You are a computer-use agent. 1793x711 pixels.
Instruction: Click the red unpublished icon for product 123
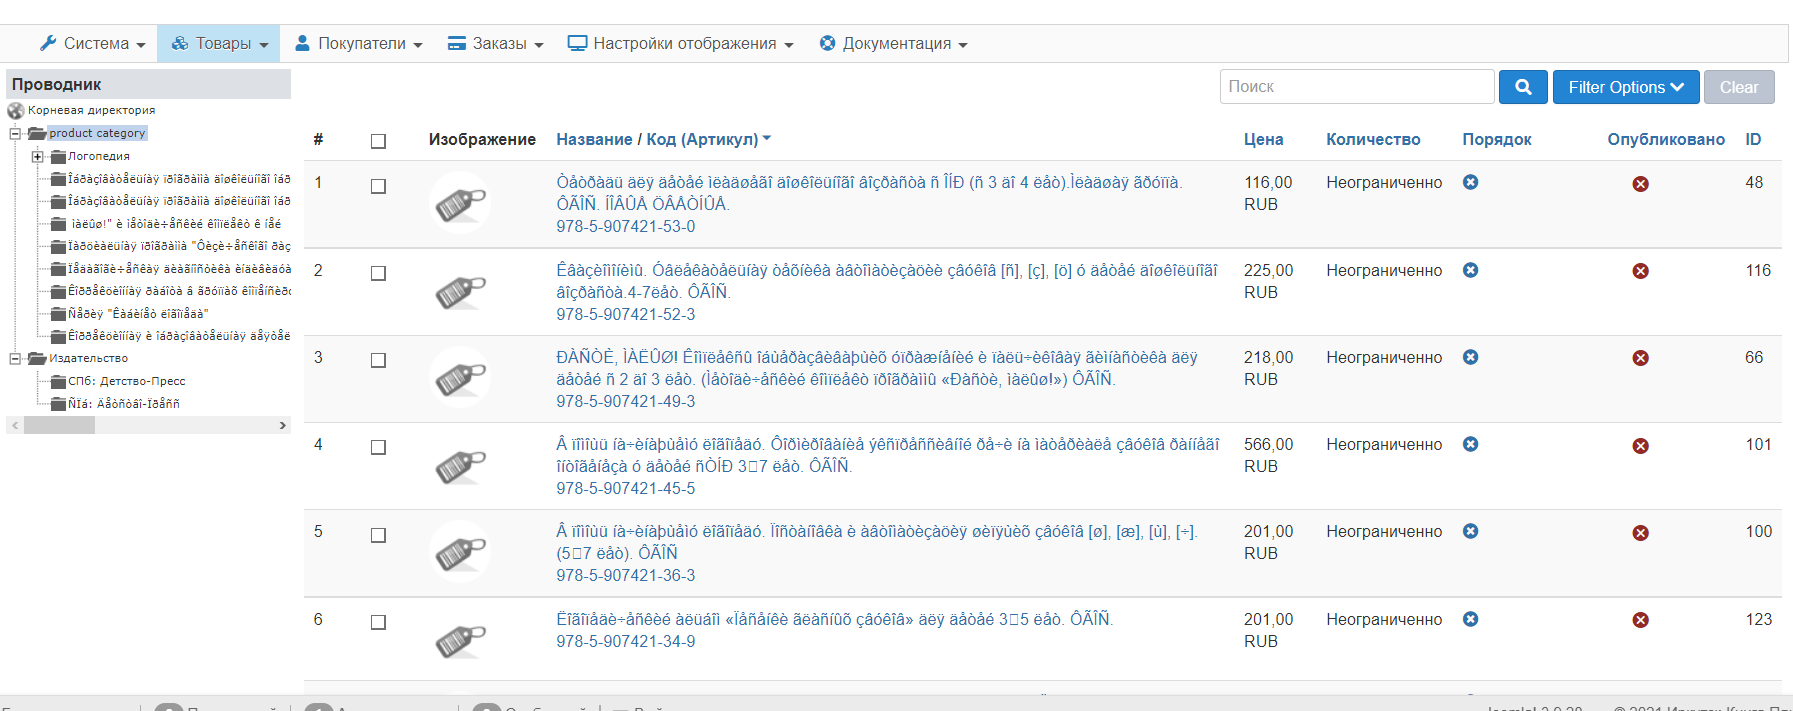click(1640, 620)
